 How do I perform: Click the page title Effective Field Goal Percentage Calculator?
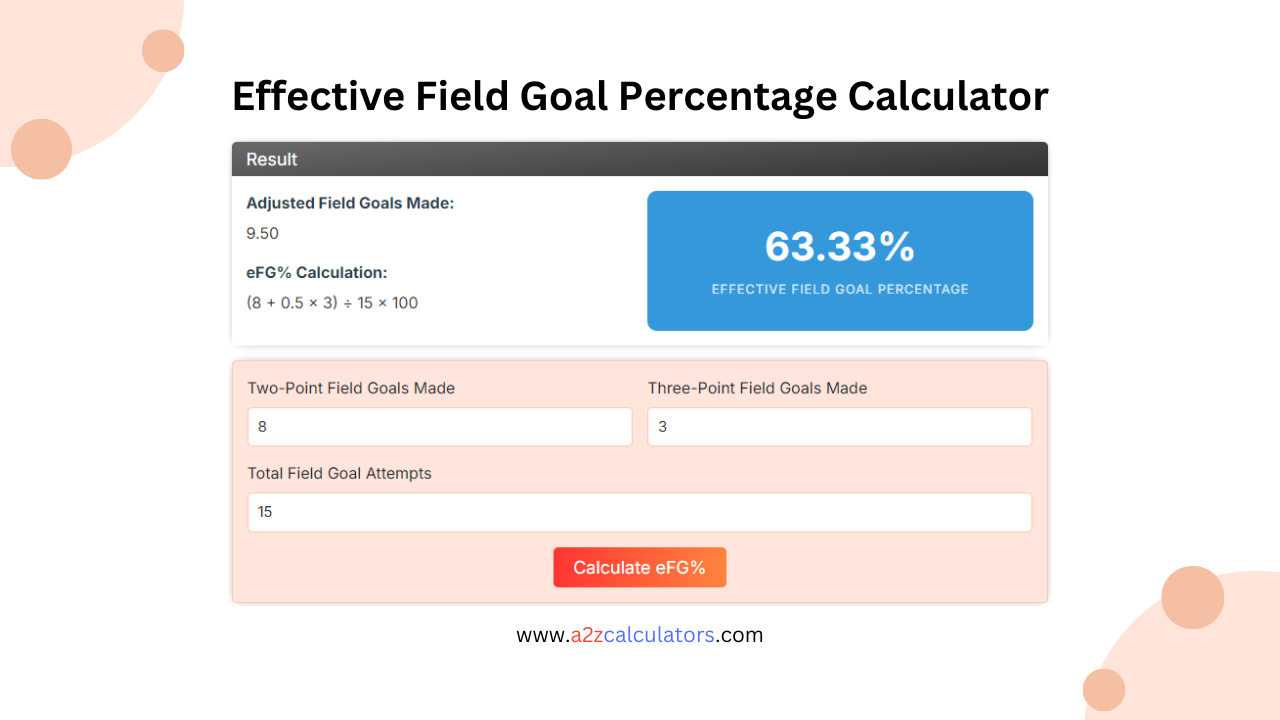639,96
